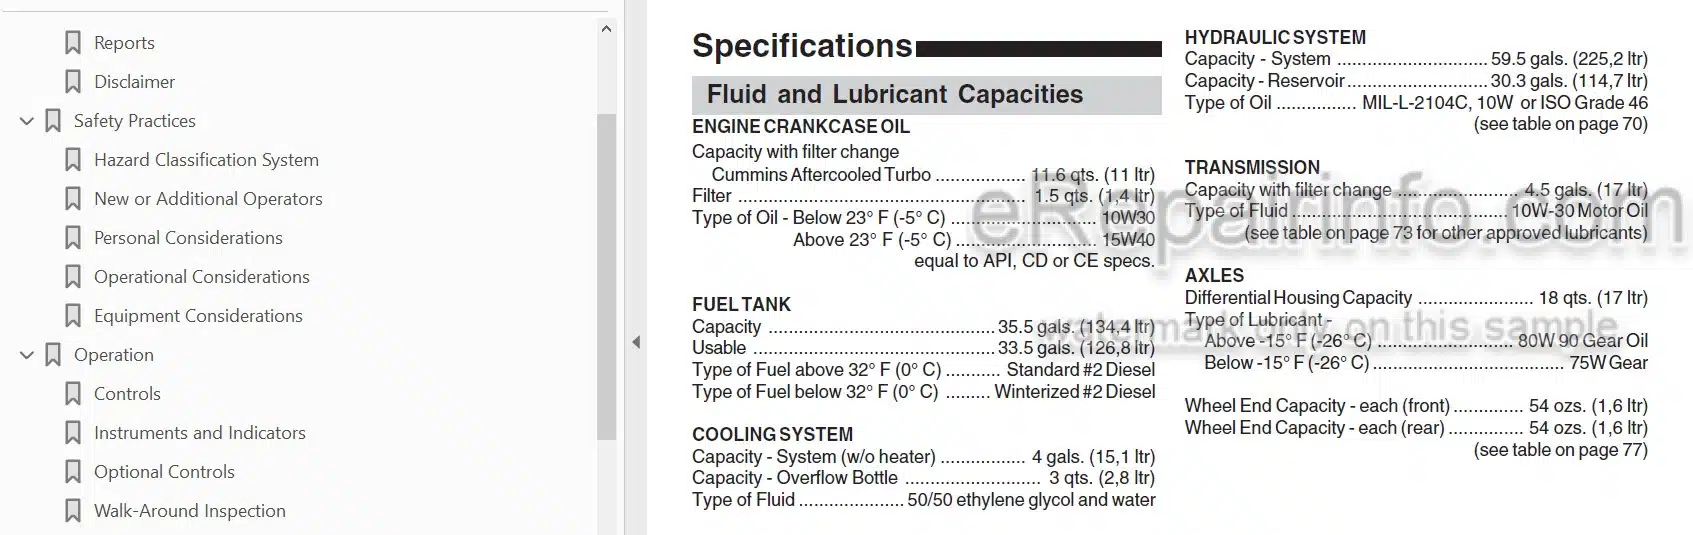Click the Fluid and Lubricant Capacities heading
Screen dimensions: 1693x535
click(895, 94)
